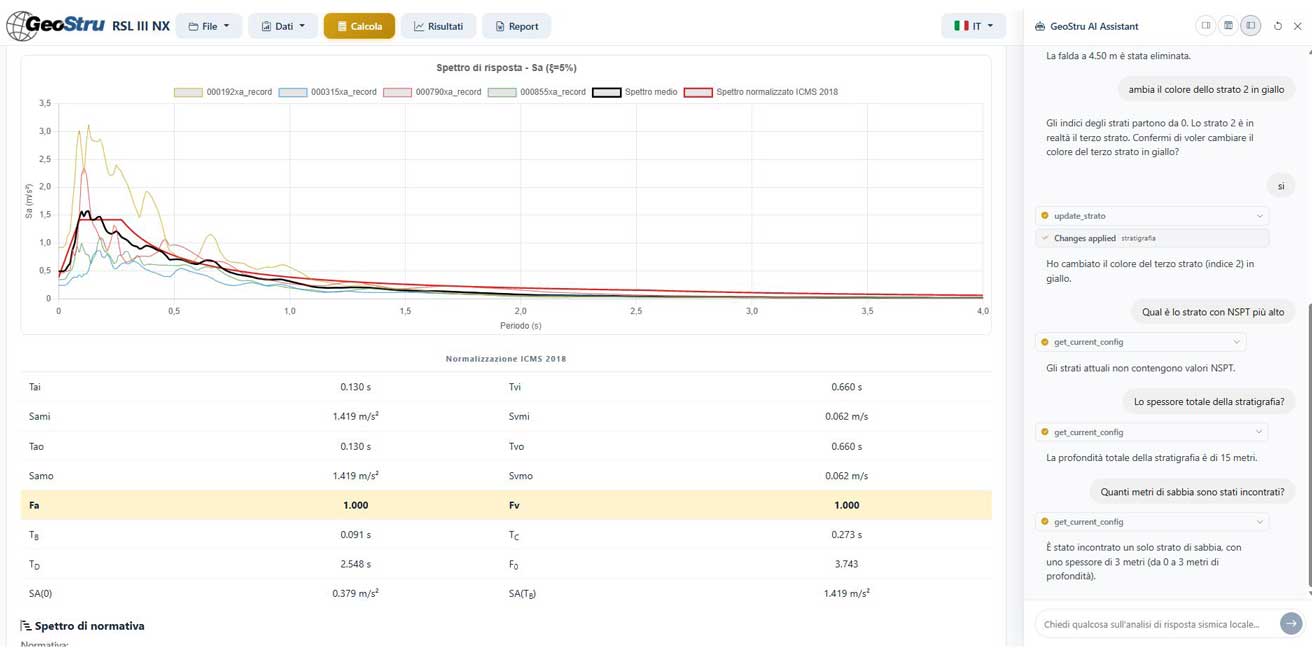1312x656 pixels.
Task: Switch assistant to the middle layout icon
Action: (1228, 26)
